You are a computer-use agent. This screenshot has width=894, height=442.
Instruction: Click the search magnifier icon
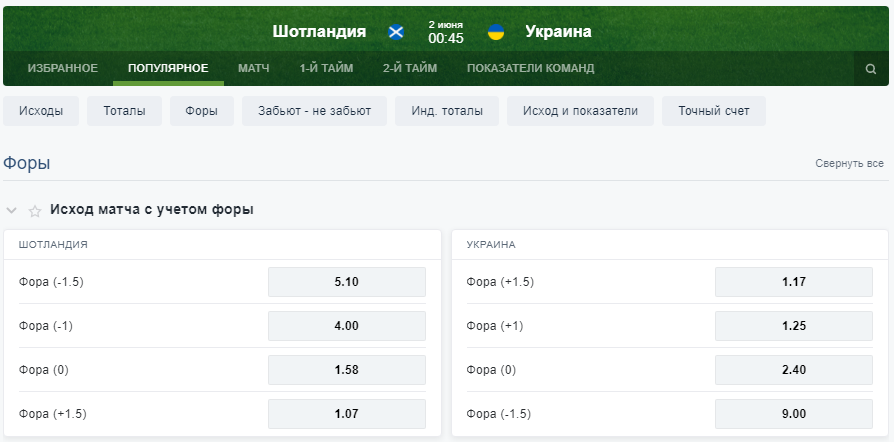(871, 69)
